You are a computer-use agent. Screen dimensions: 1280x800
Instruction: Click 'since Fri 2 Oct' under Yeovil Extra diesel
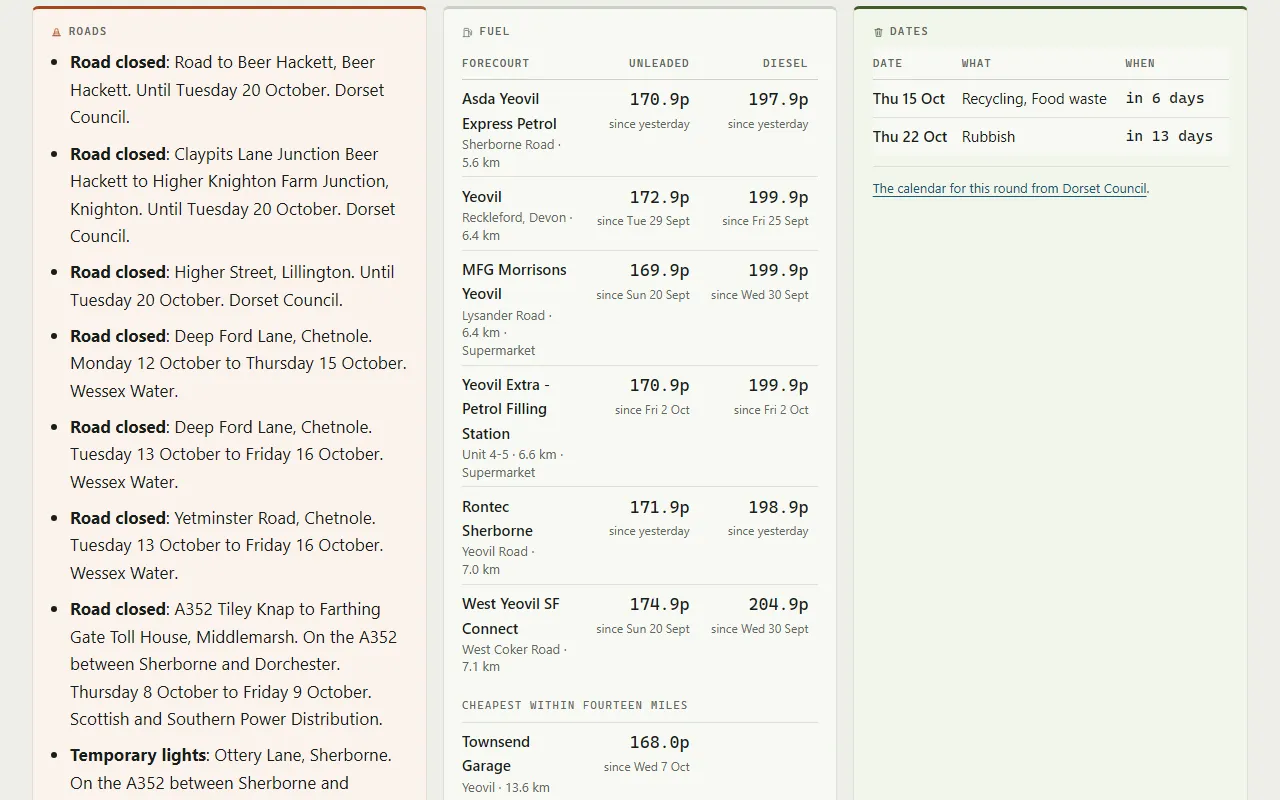pos(771,410)
